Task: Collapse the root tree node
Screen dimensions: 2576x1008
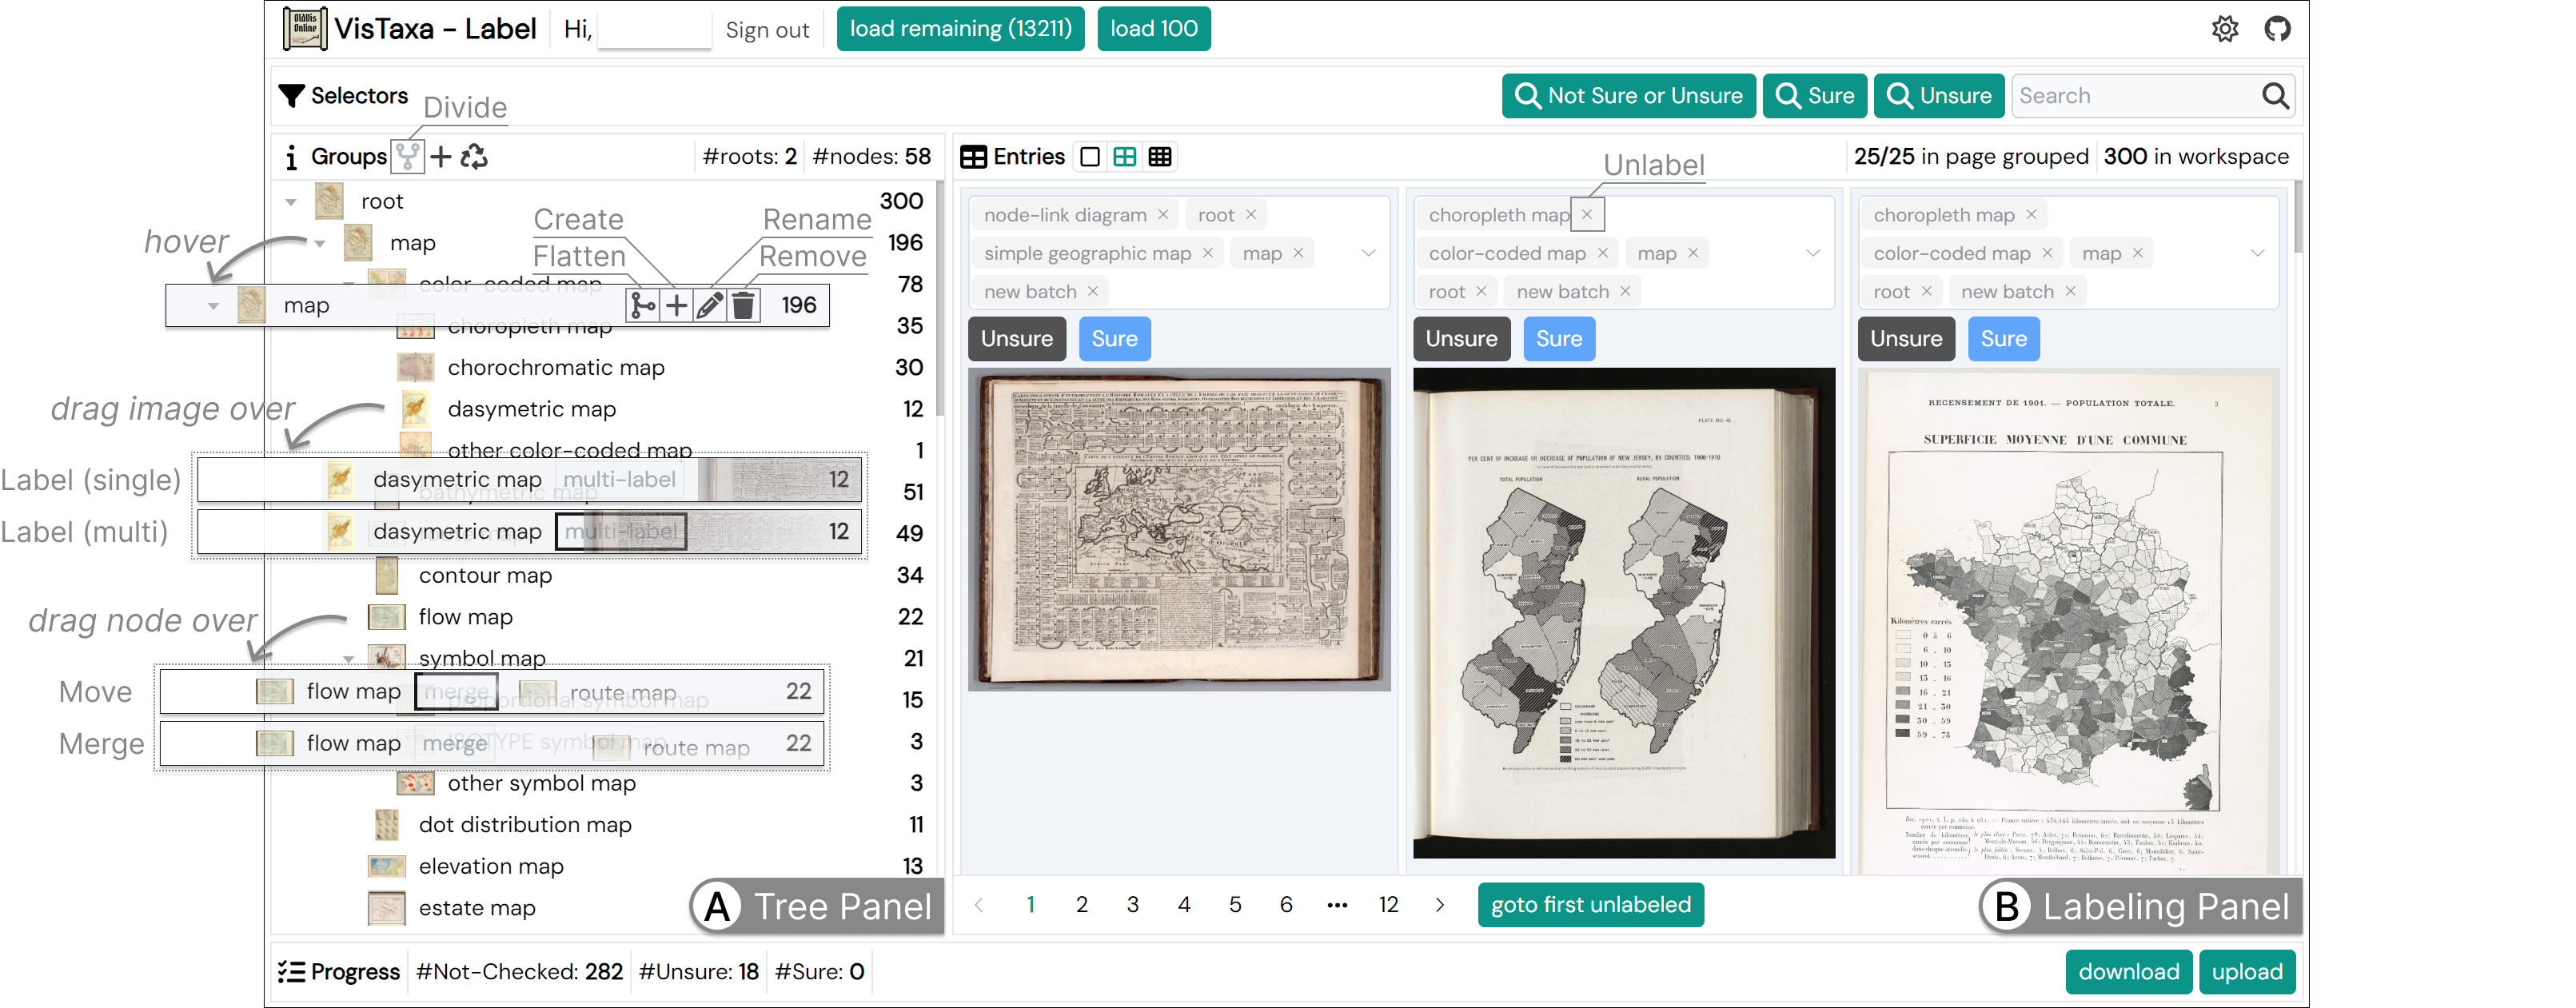Action: (x=291, y=202)
